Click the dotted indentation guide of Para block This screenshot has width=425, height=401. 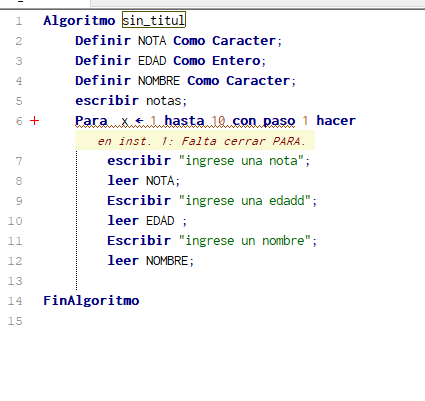click(x=77, y=220)
